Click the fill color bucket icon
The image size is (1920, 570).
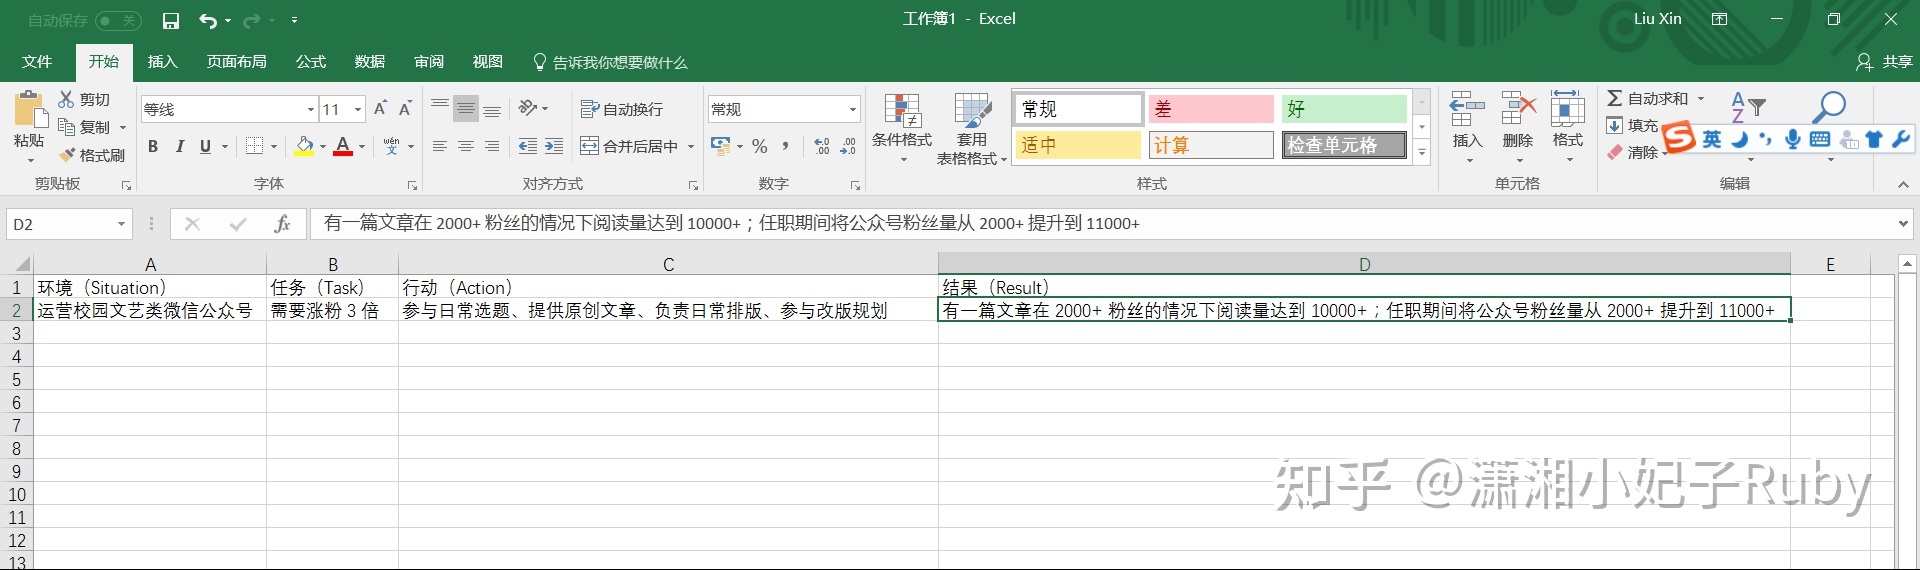coord(305,146)
